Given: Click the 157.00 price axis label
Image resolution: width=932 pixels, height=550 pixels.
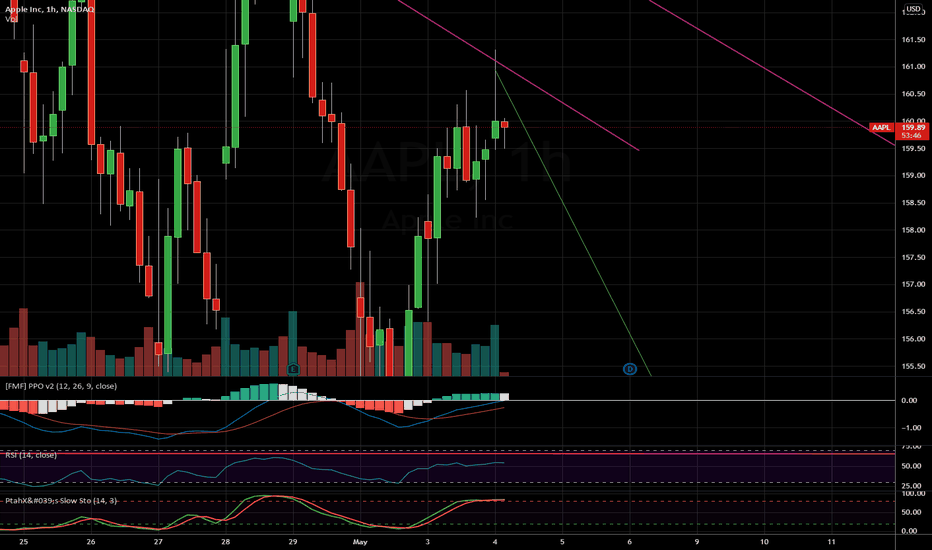Looking at the screenshot, I should tap(913, 285).
